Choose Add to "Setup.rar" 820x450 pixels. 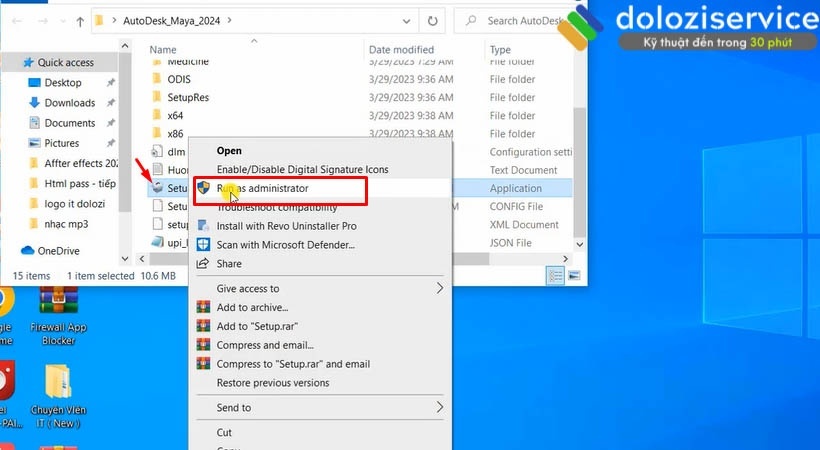tap(257, 327)
